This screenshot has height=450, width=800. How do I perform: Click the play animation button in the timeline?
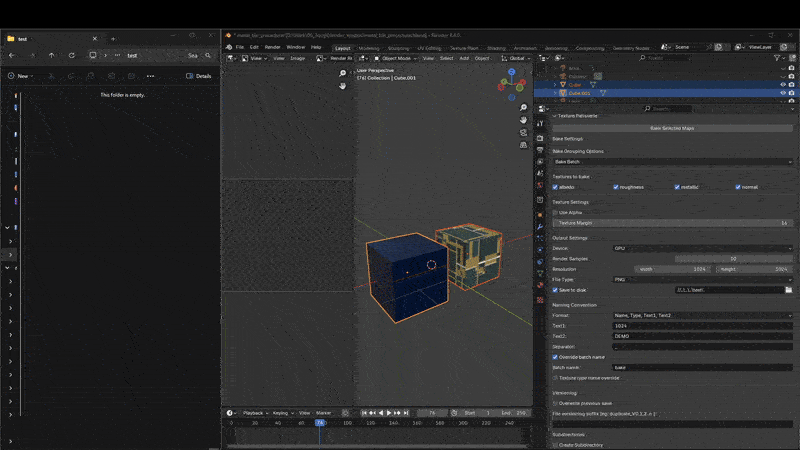coord(389,413)
